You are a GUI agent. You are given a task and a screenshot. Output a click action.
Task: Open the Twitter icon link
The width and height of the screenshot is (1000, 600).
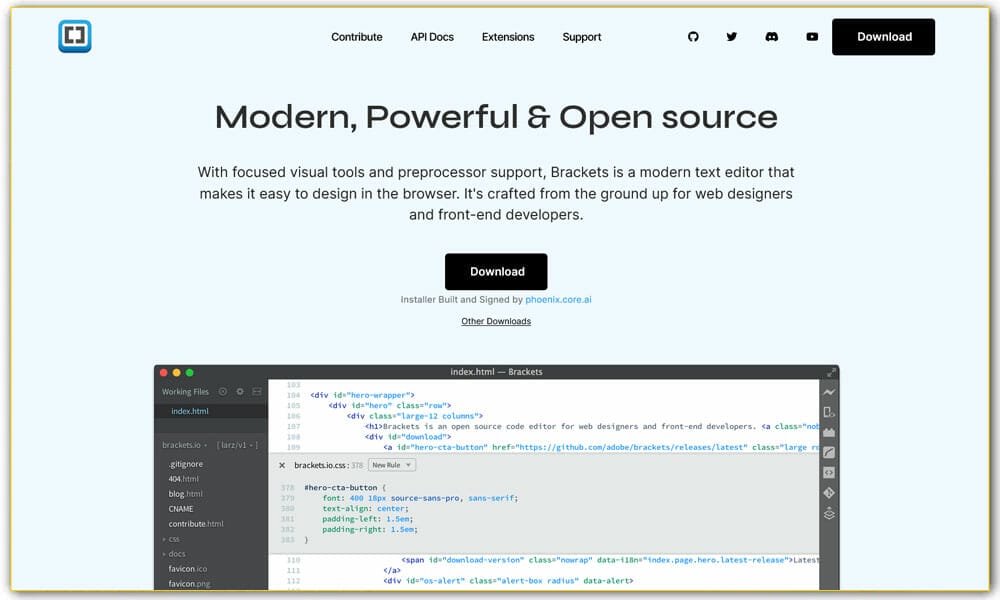[732, 37]
